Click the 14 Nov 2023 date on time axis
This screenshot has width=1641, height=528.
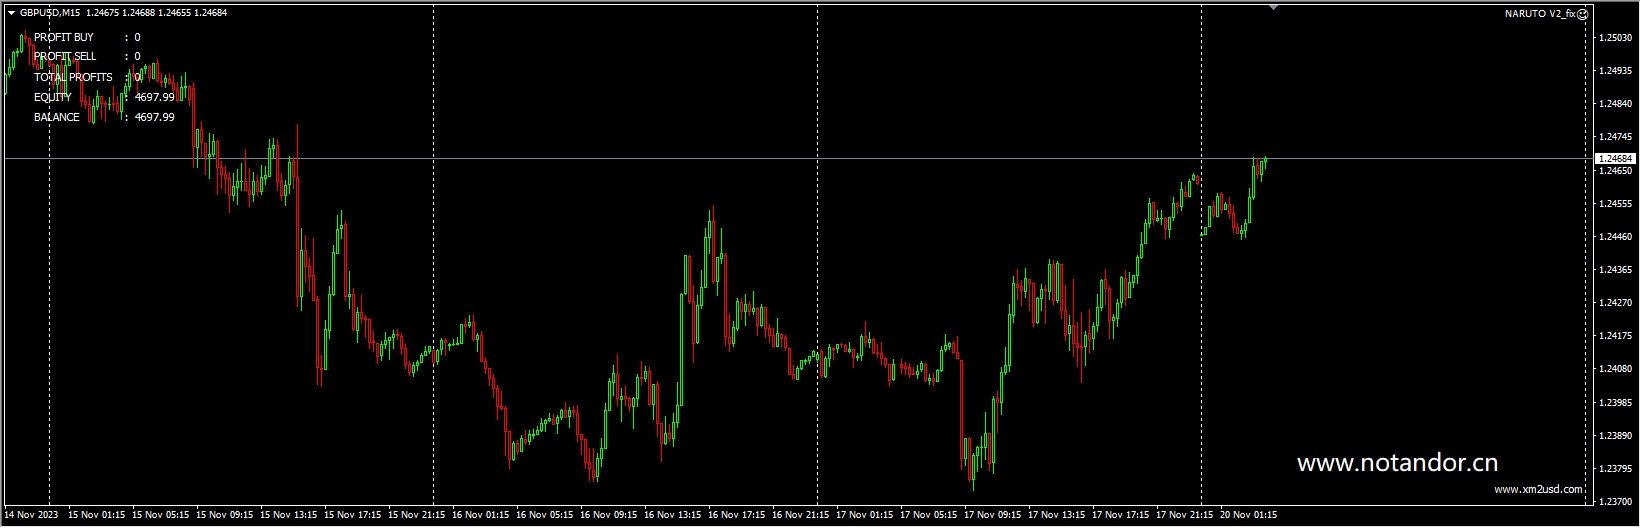[x=31, y=516]
